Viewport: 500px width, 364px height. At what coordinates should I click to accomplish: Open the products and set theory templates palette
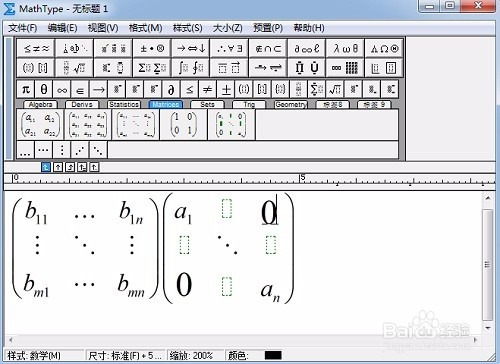(x=307, y=68)
